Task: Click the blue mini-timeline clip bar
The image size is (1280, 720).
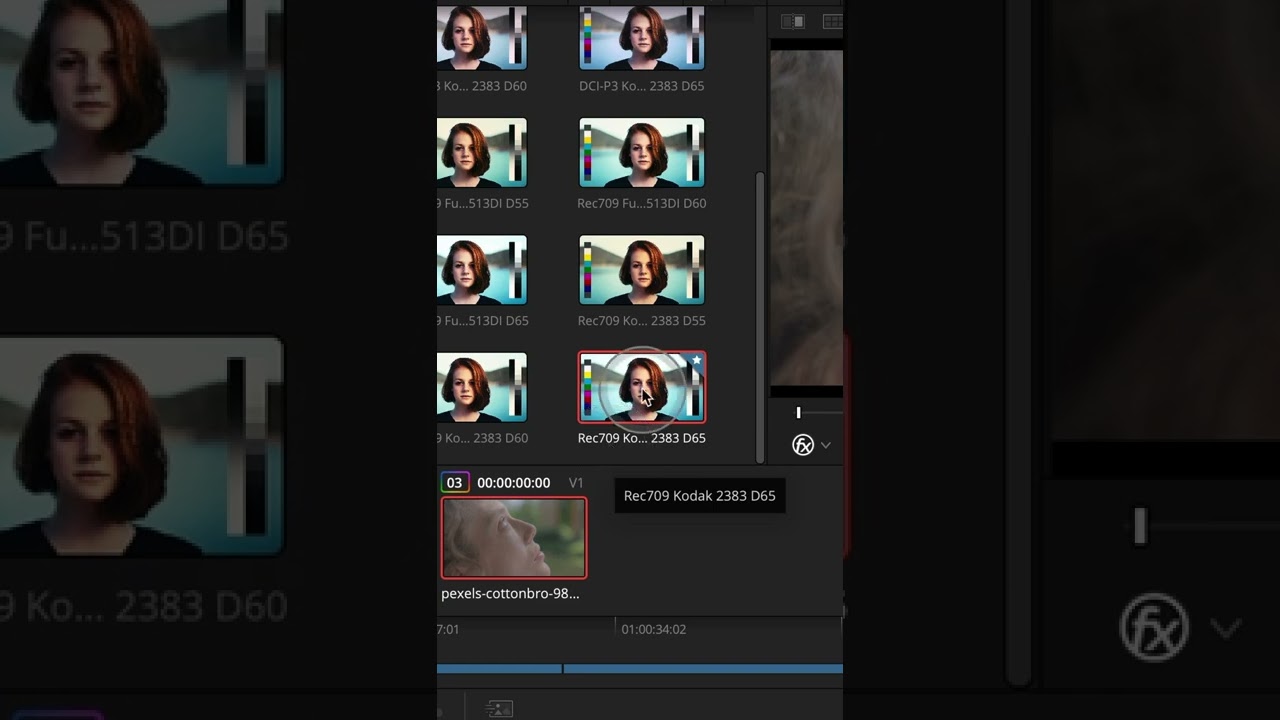Action: tap(703, 668)
